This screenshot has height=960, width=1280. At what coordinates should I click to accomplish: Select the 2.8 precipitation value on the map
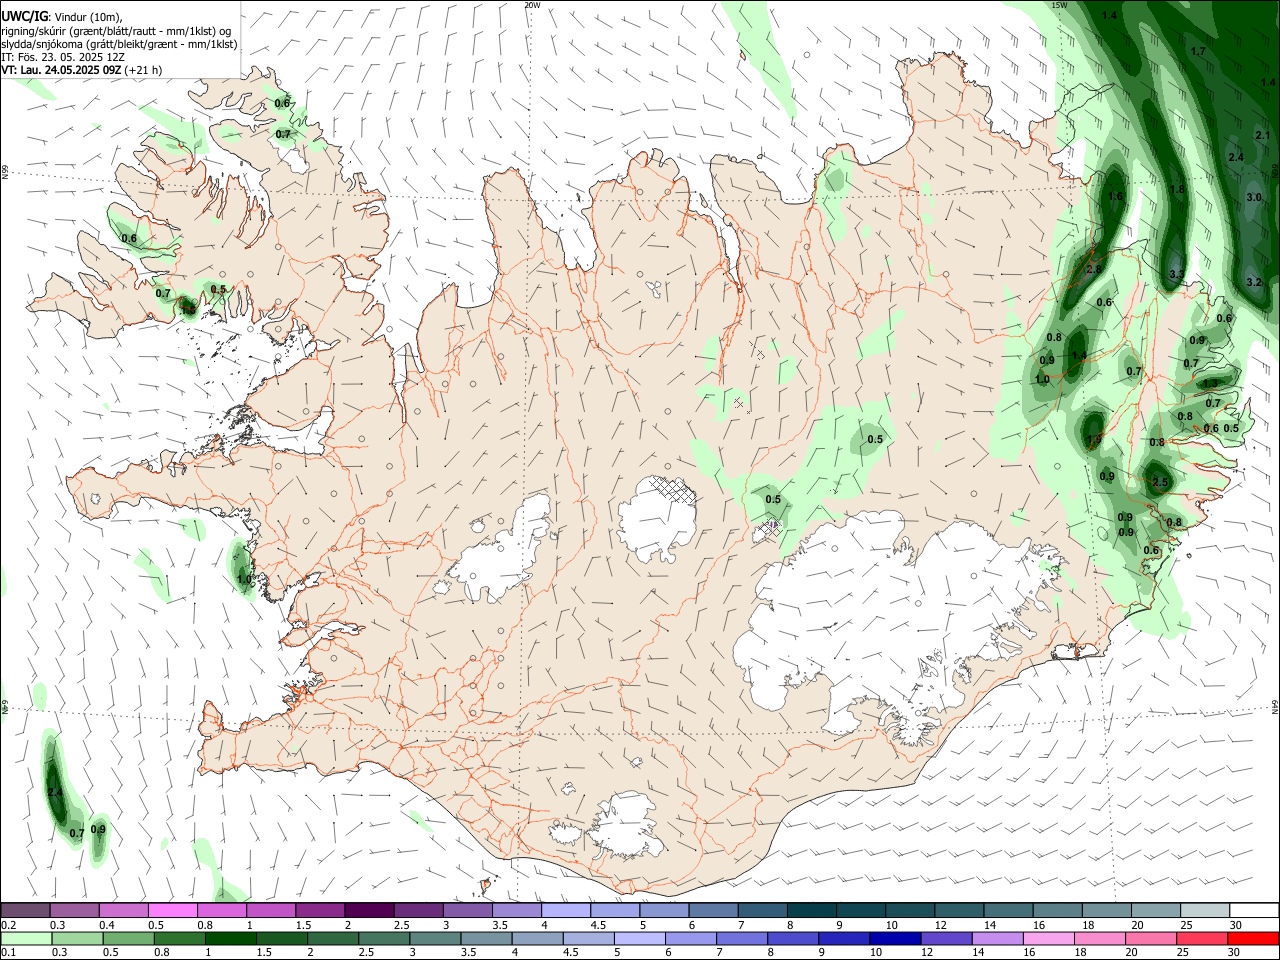coord(1094,270)
